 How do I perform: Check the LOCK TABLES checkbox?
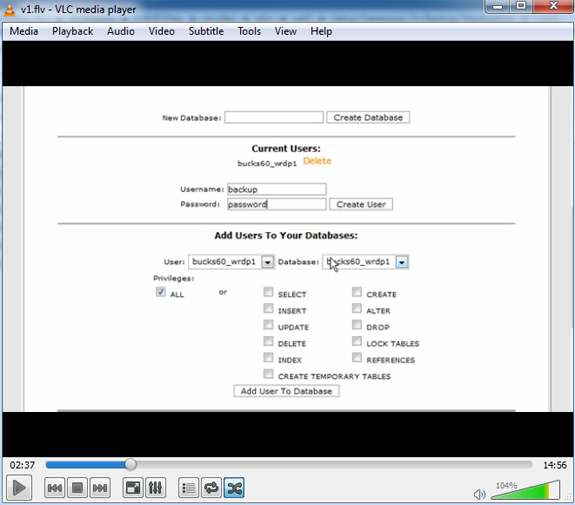[x=357, y=341]
